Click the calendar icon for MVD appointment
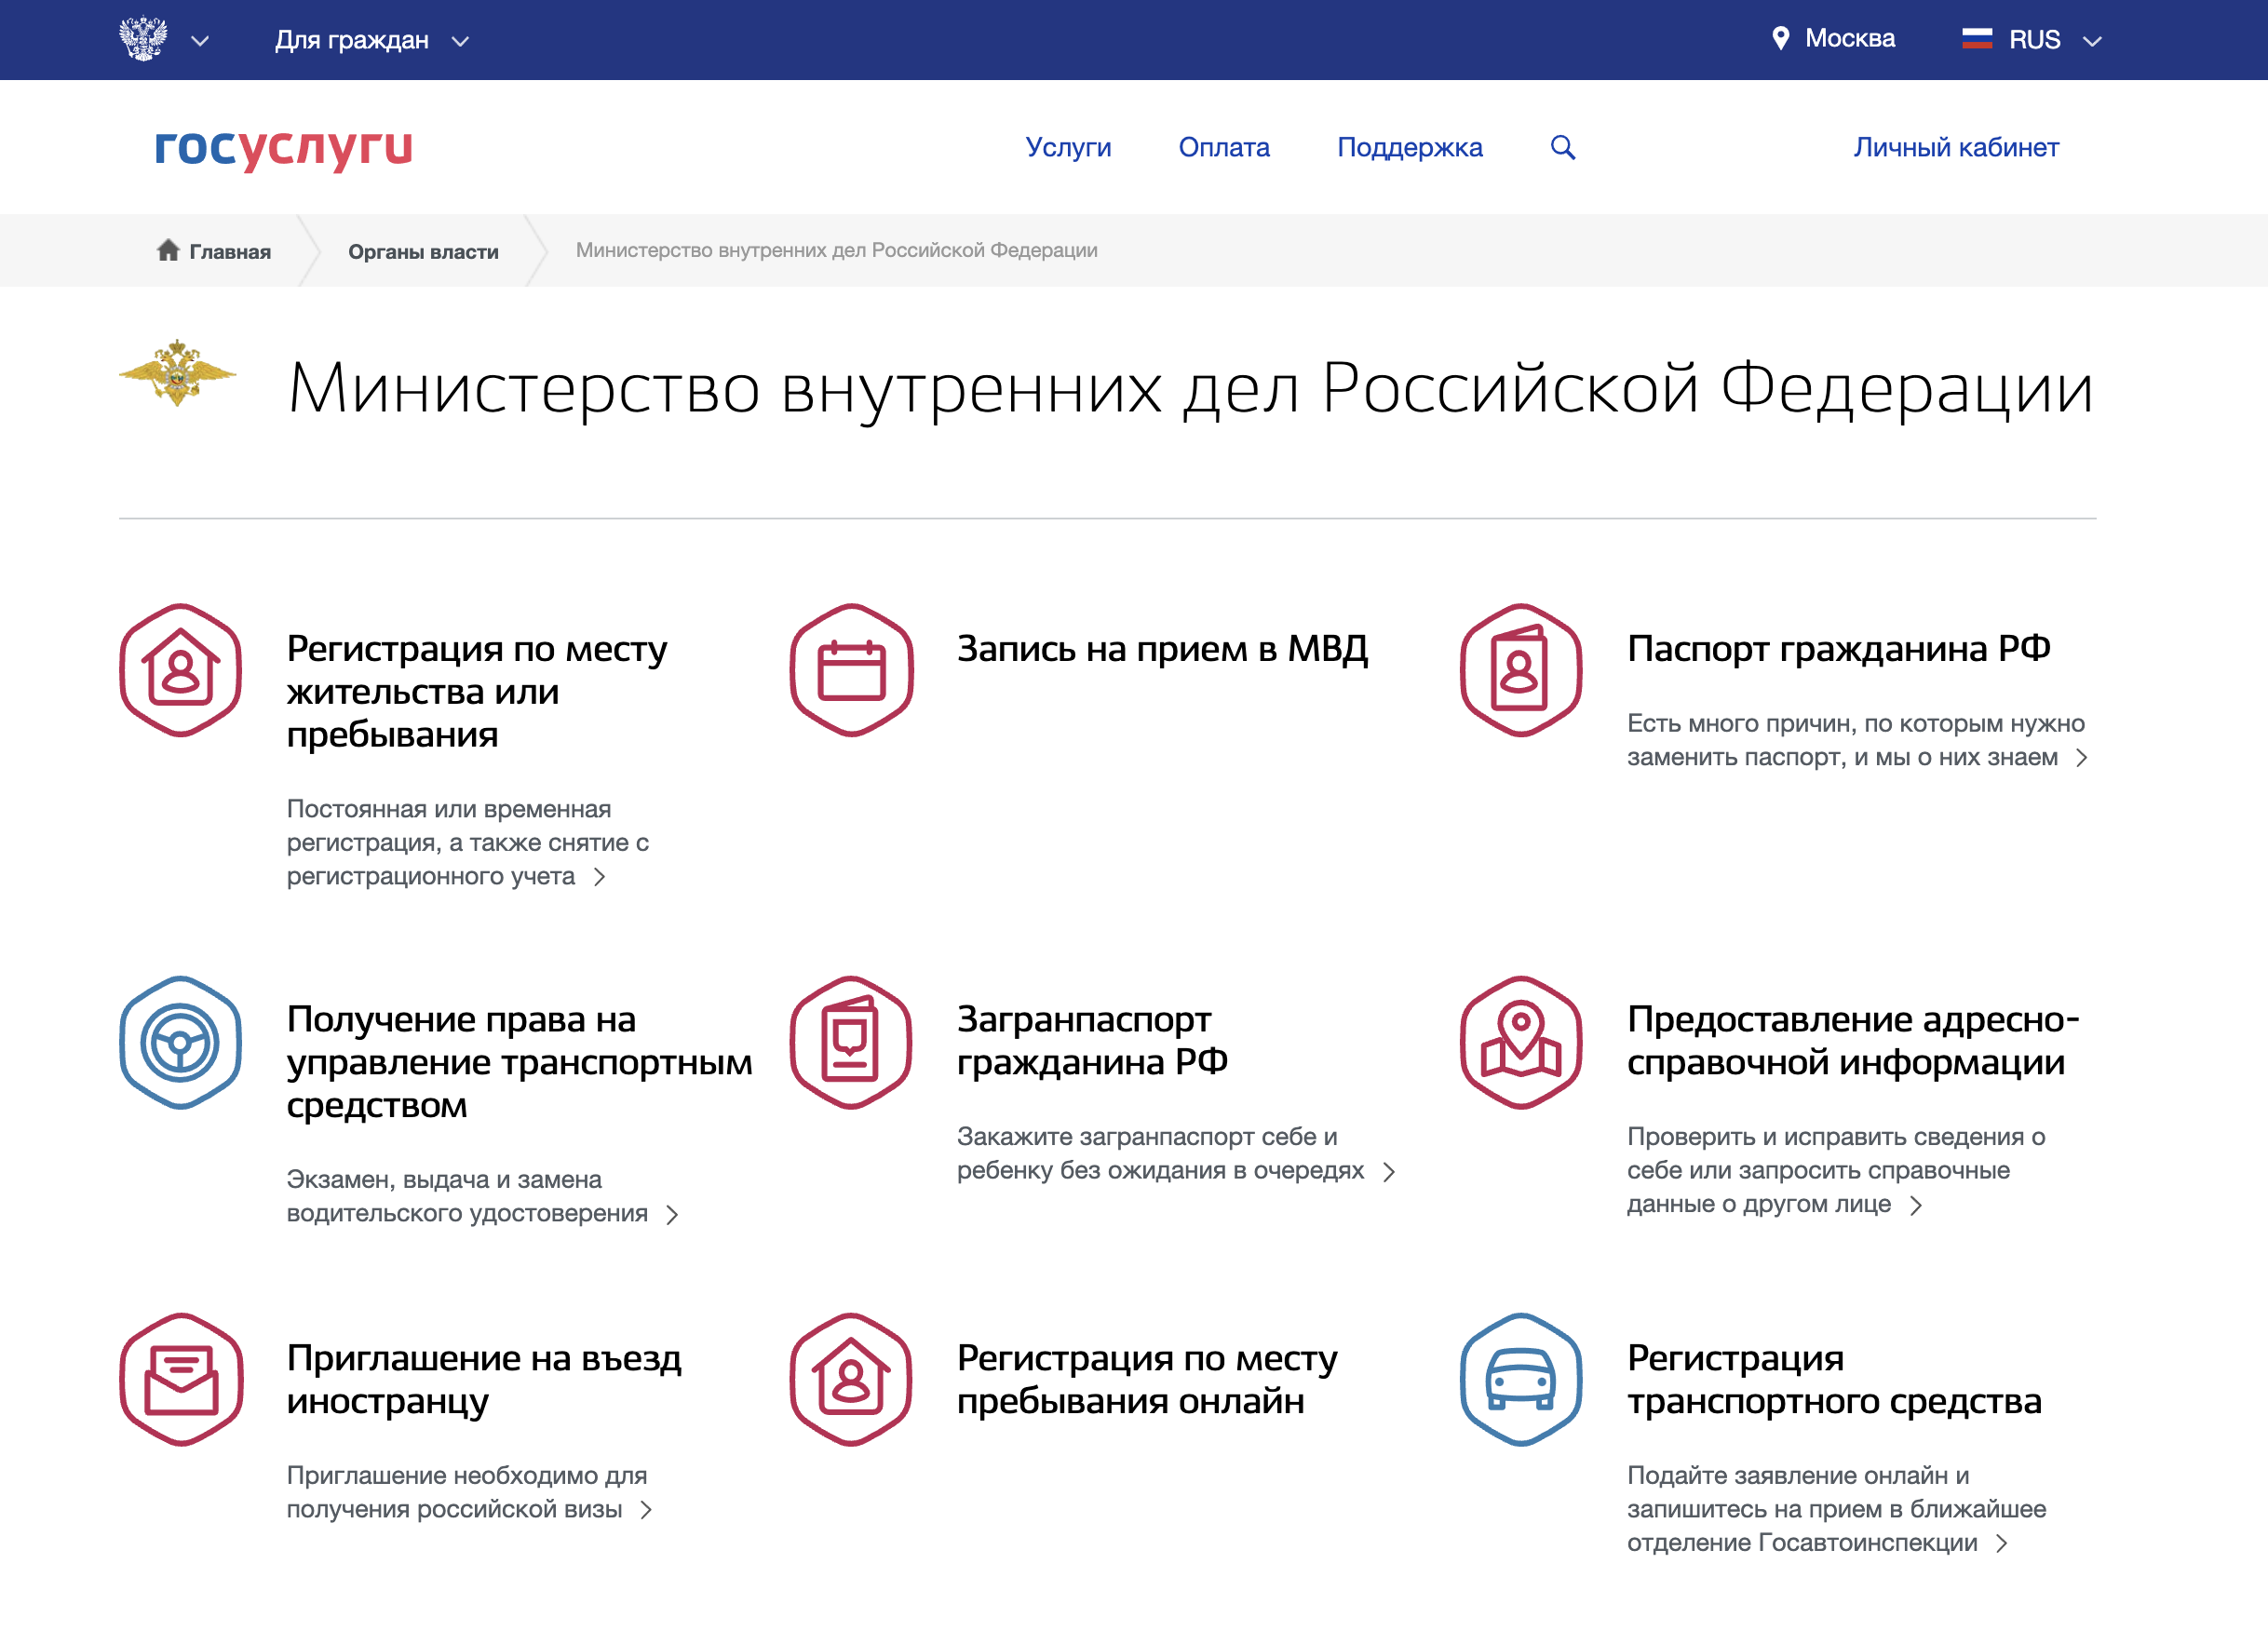 [x=851, y=671]
